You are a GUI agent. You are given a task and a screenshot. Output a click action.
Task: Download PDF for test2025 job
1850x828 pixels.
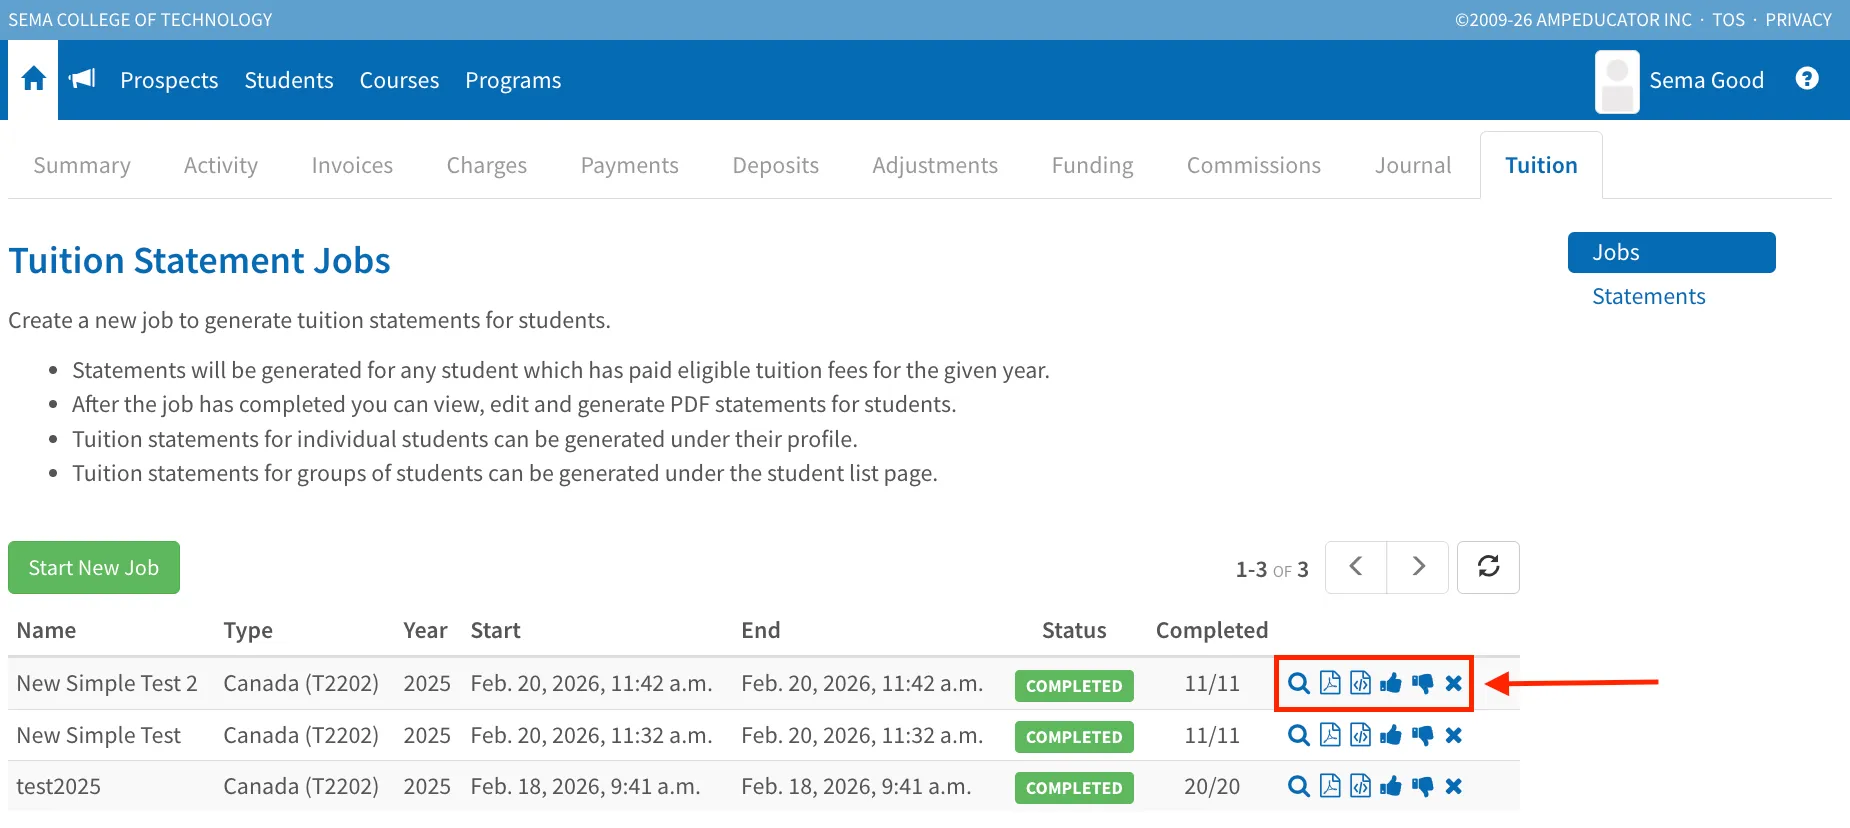1330,786
